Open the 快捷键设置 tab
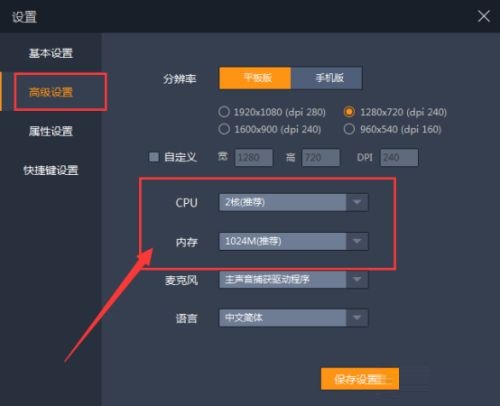500x406 pixels. click(x=51, y=170)
